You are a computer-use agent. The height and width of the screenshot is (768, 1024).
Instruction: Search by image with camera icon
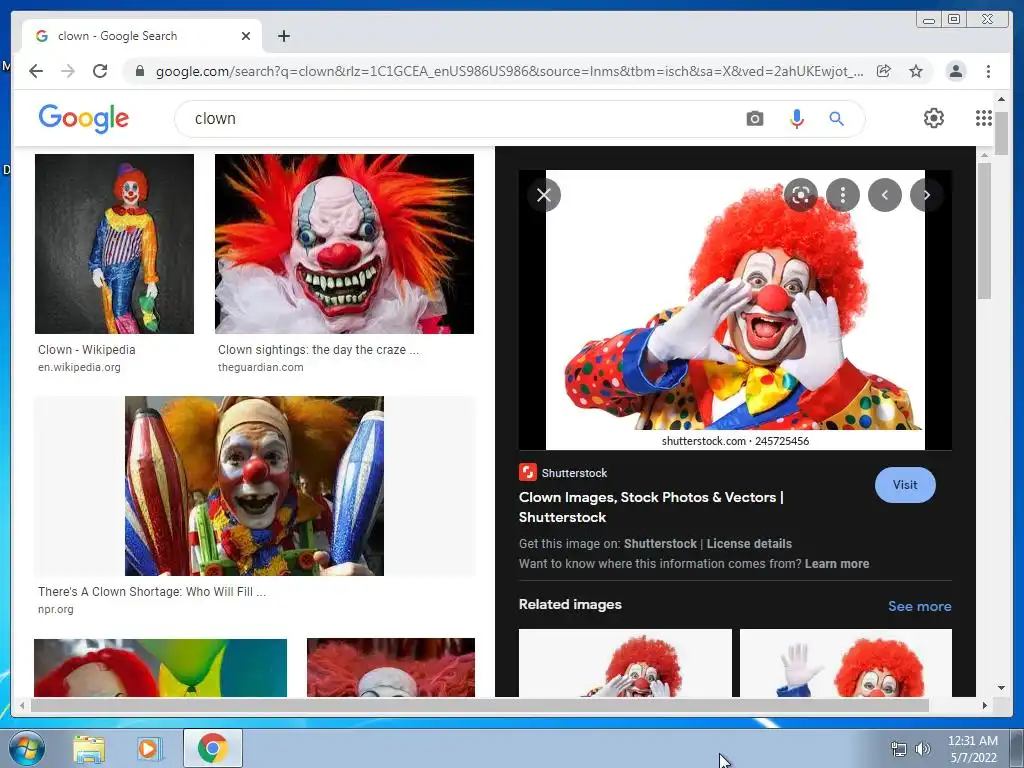(x=755, y=119)
